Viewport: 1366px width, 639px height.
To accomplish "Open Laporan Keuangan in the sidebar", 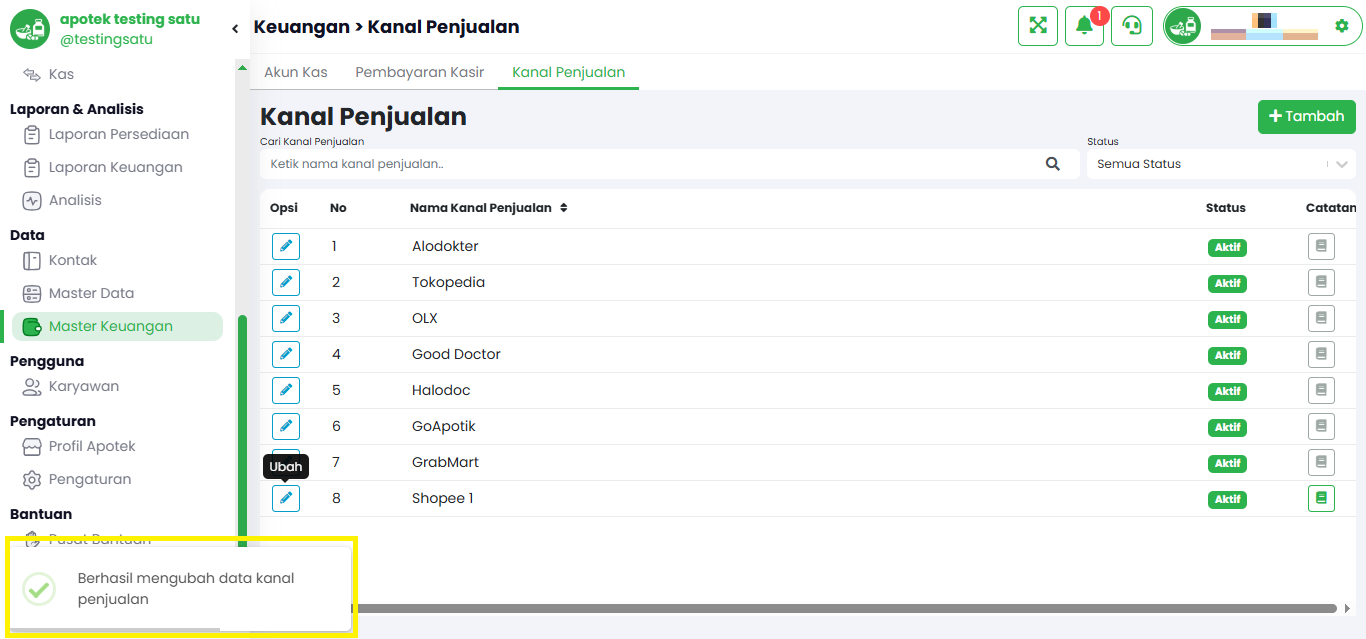I will pyautogui.click(x=116, y=167).
